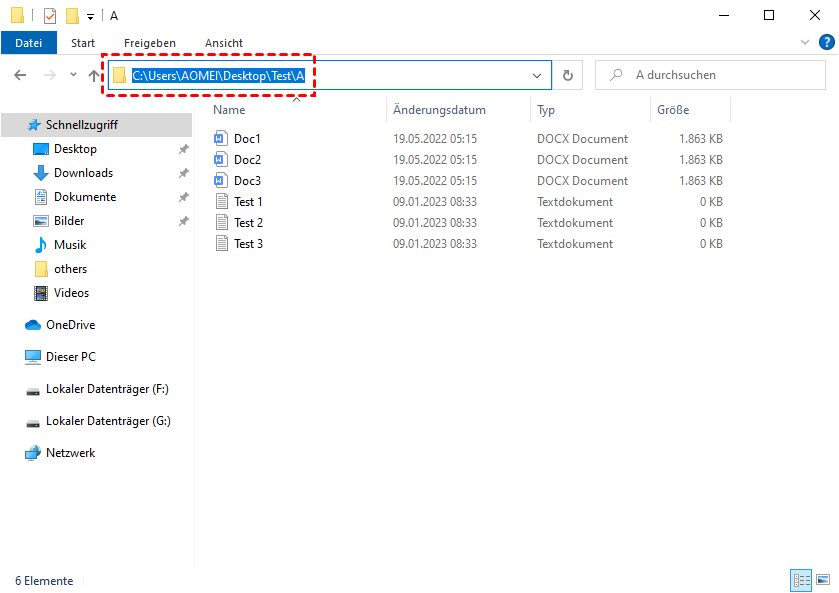Screen dimensions: 839x593
Task: Select OneDrive in the navigation pane
Action: pyautogui.click(x=70, y=325)
